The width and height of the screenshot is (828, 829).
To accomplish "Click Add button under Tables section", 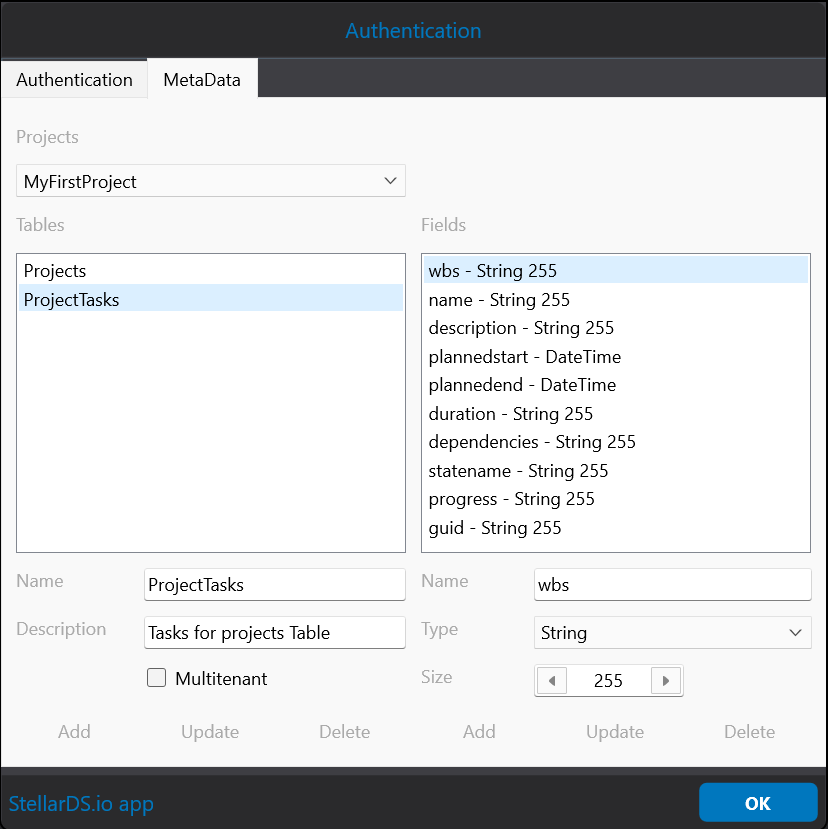I will [x=74, y=732].
